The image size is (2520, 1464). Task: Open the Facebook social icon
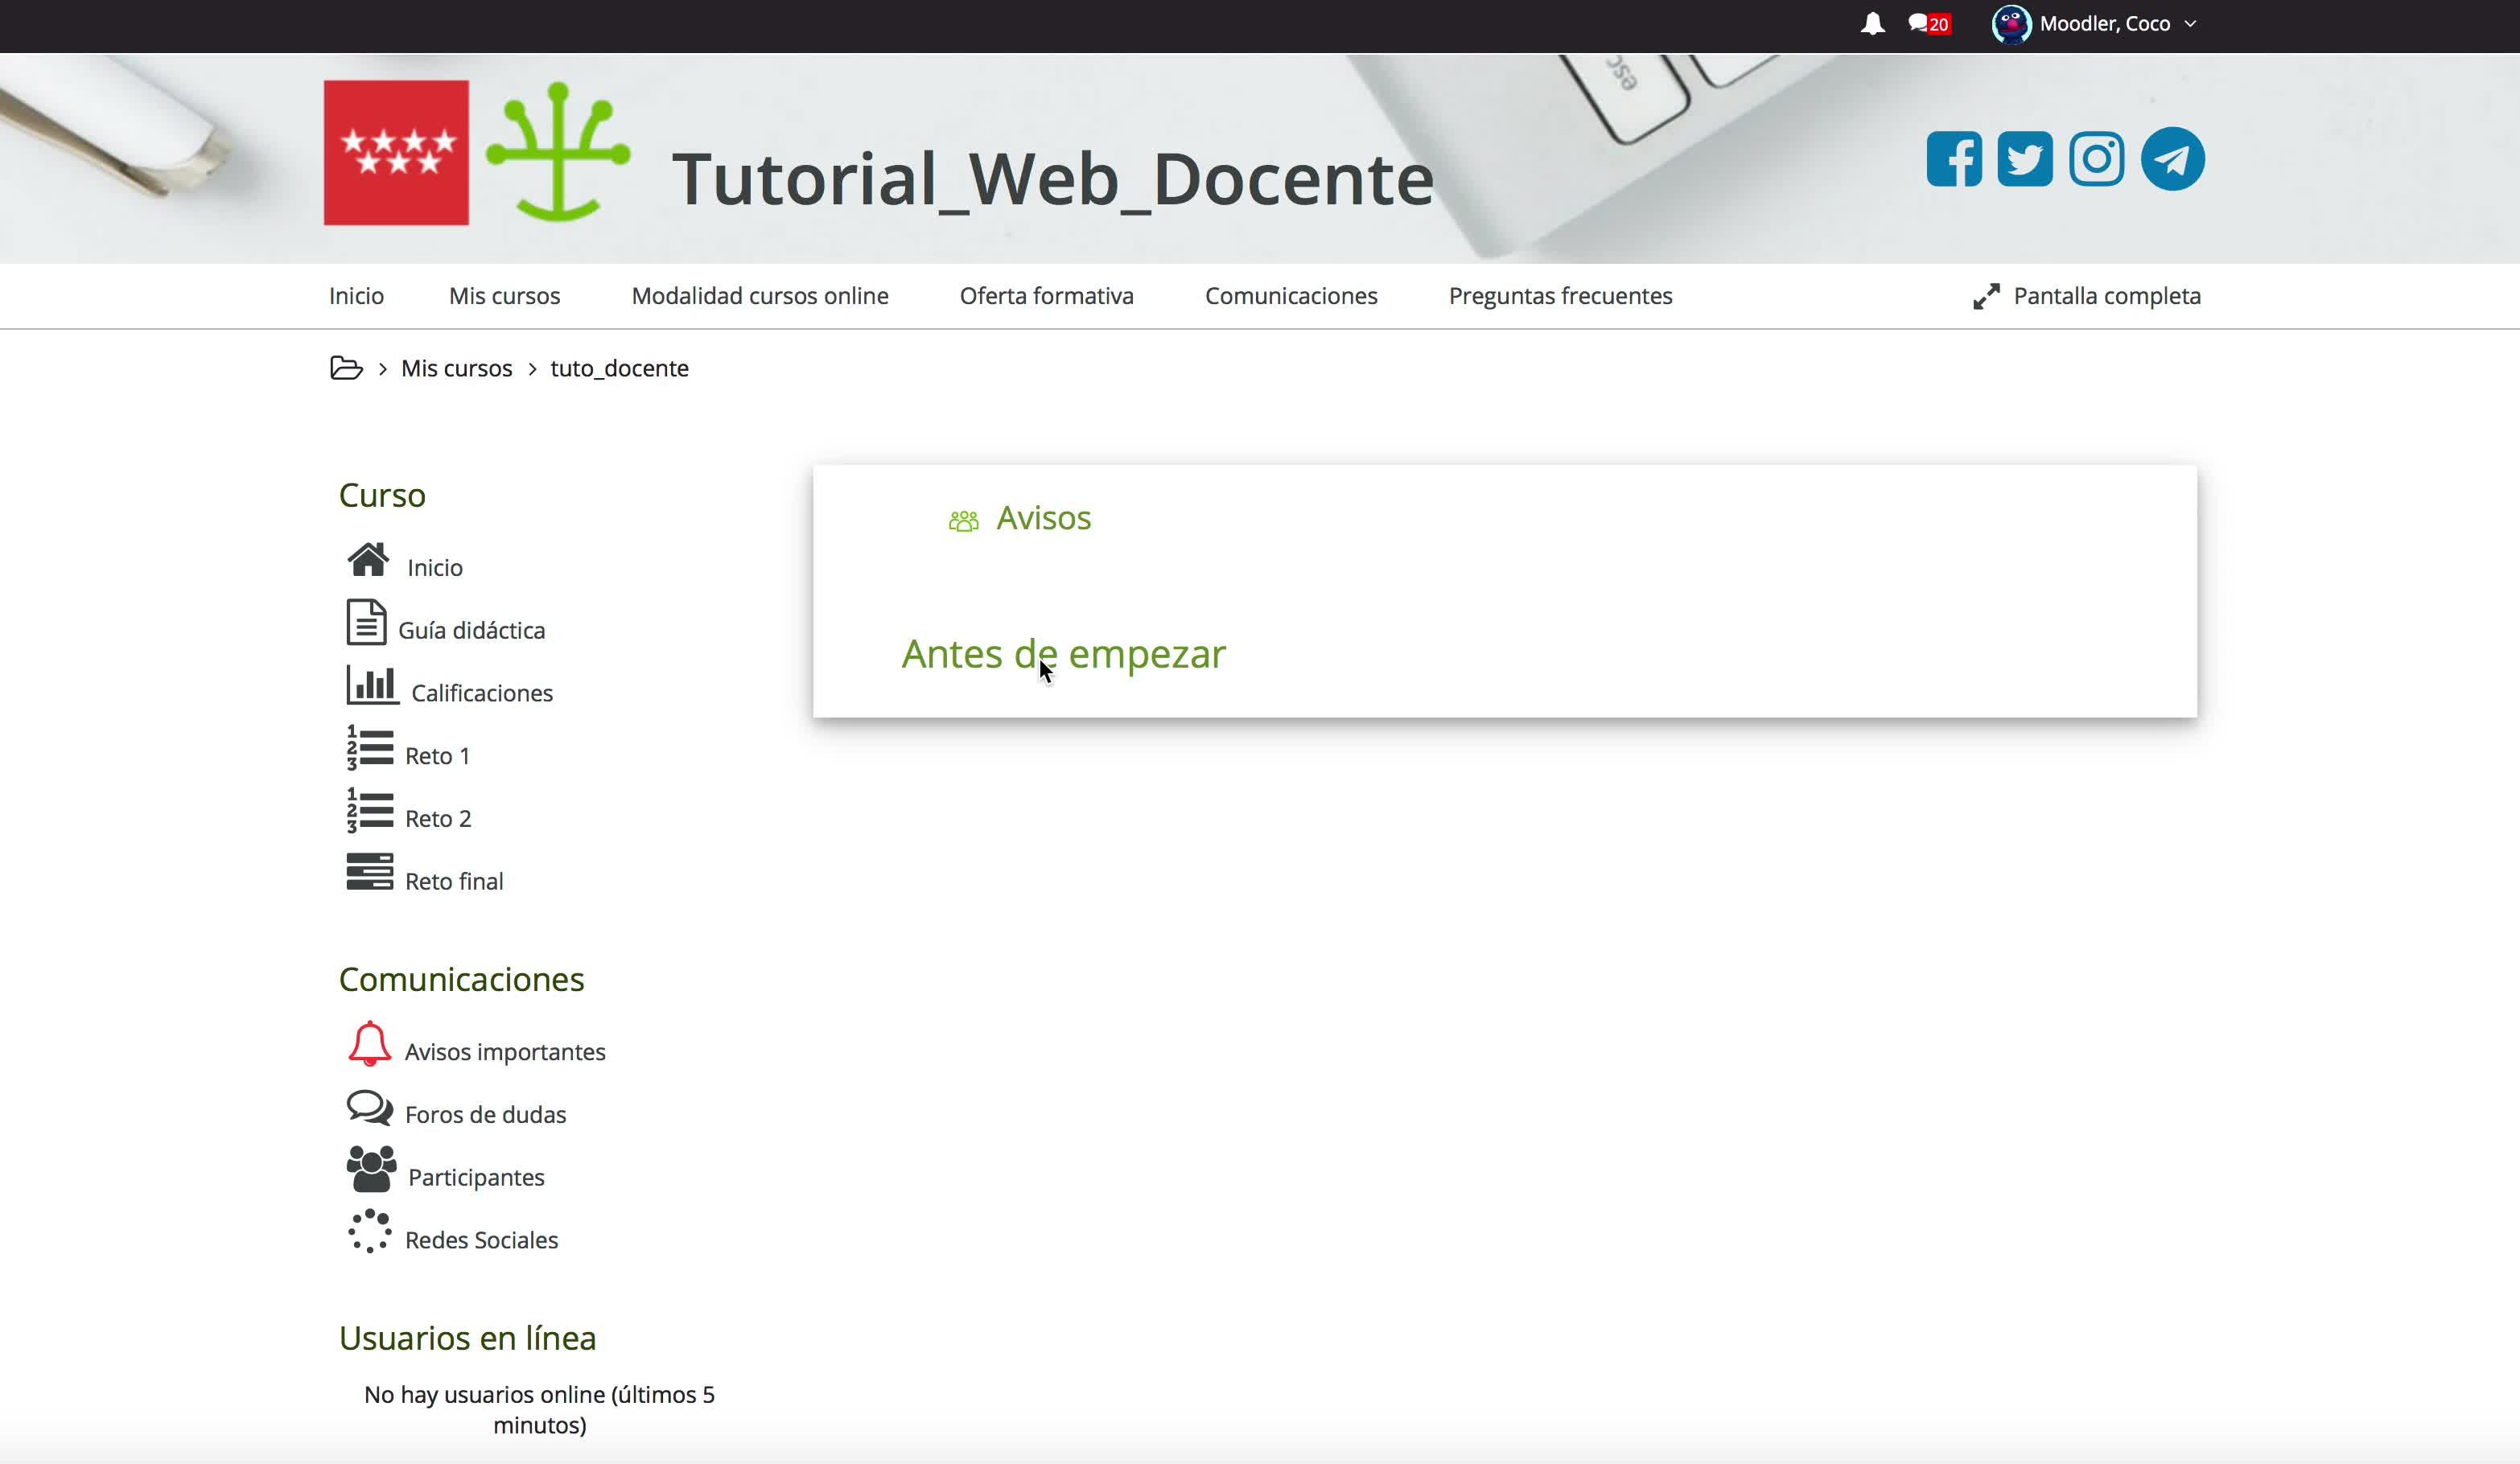coord(1954,159)
